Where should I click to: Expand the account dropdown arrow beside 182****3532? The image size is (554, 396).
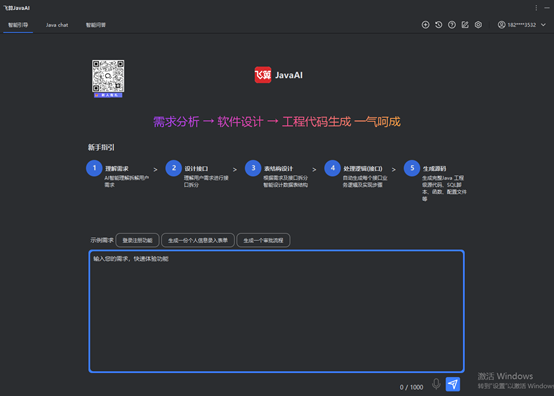[543, 25]
